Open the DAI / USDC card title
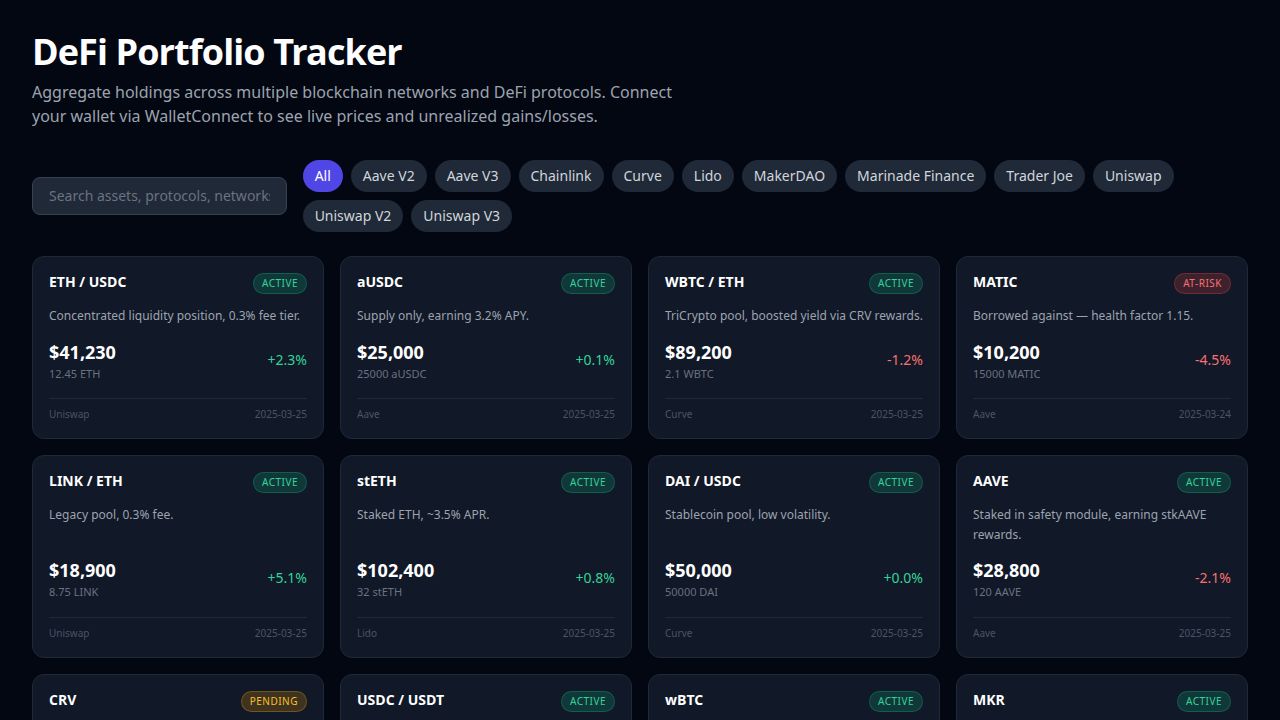The width and height of the screenshot is (1280, 720). [x=703, y=481]
